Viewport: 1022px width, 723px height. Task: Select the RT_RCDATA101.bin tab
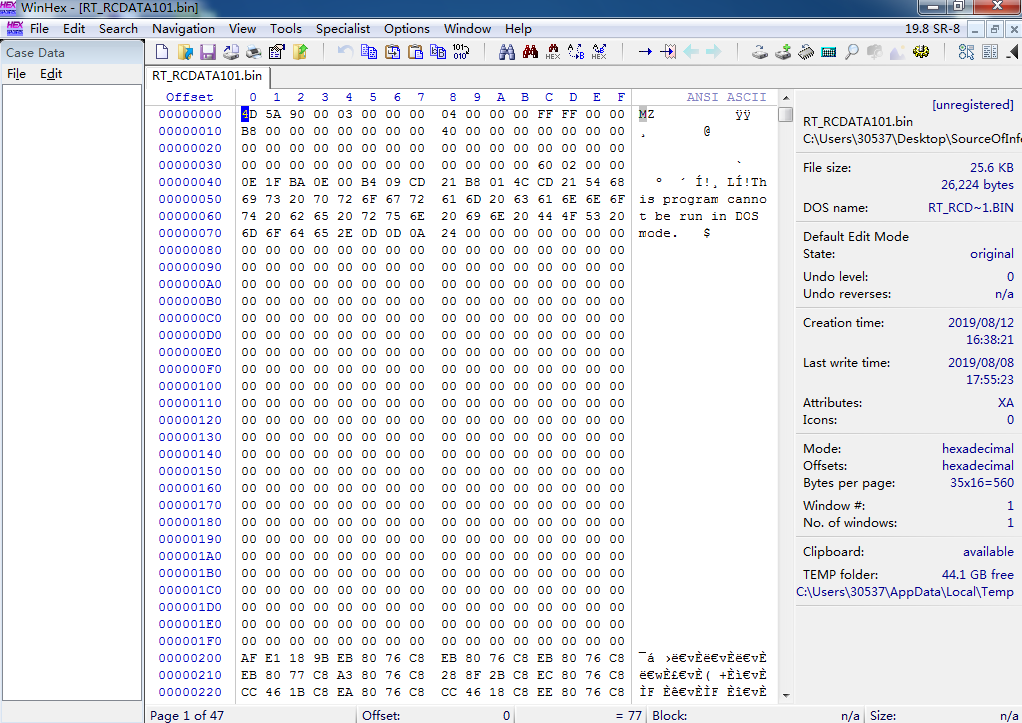pyautogui.click(x=207, y=76)
